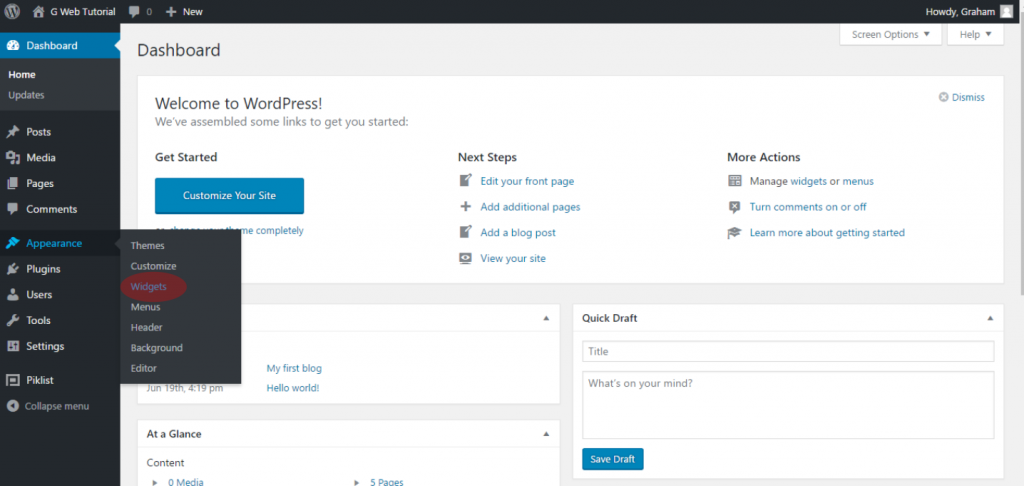Viewport: 1024px width, 486px height.
Task: Click the Settings sliders icon
Action: 12,346
